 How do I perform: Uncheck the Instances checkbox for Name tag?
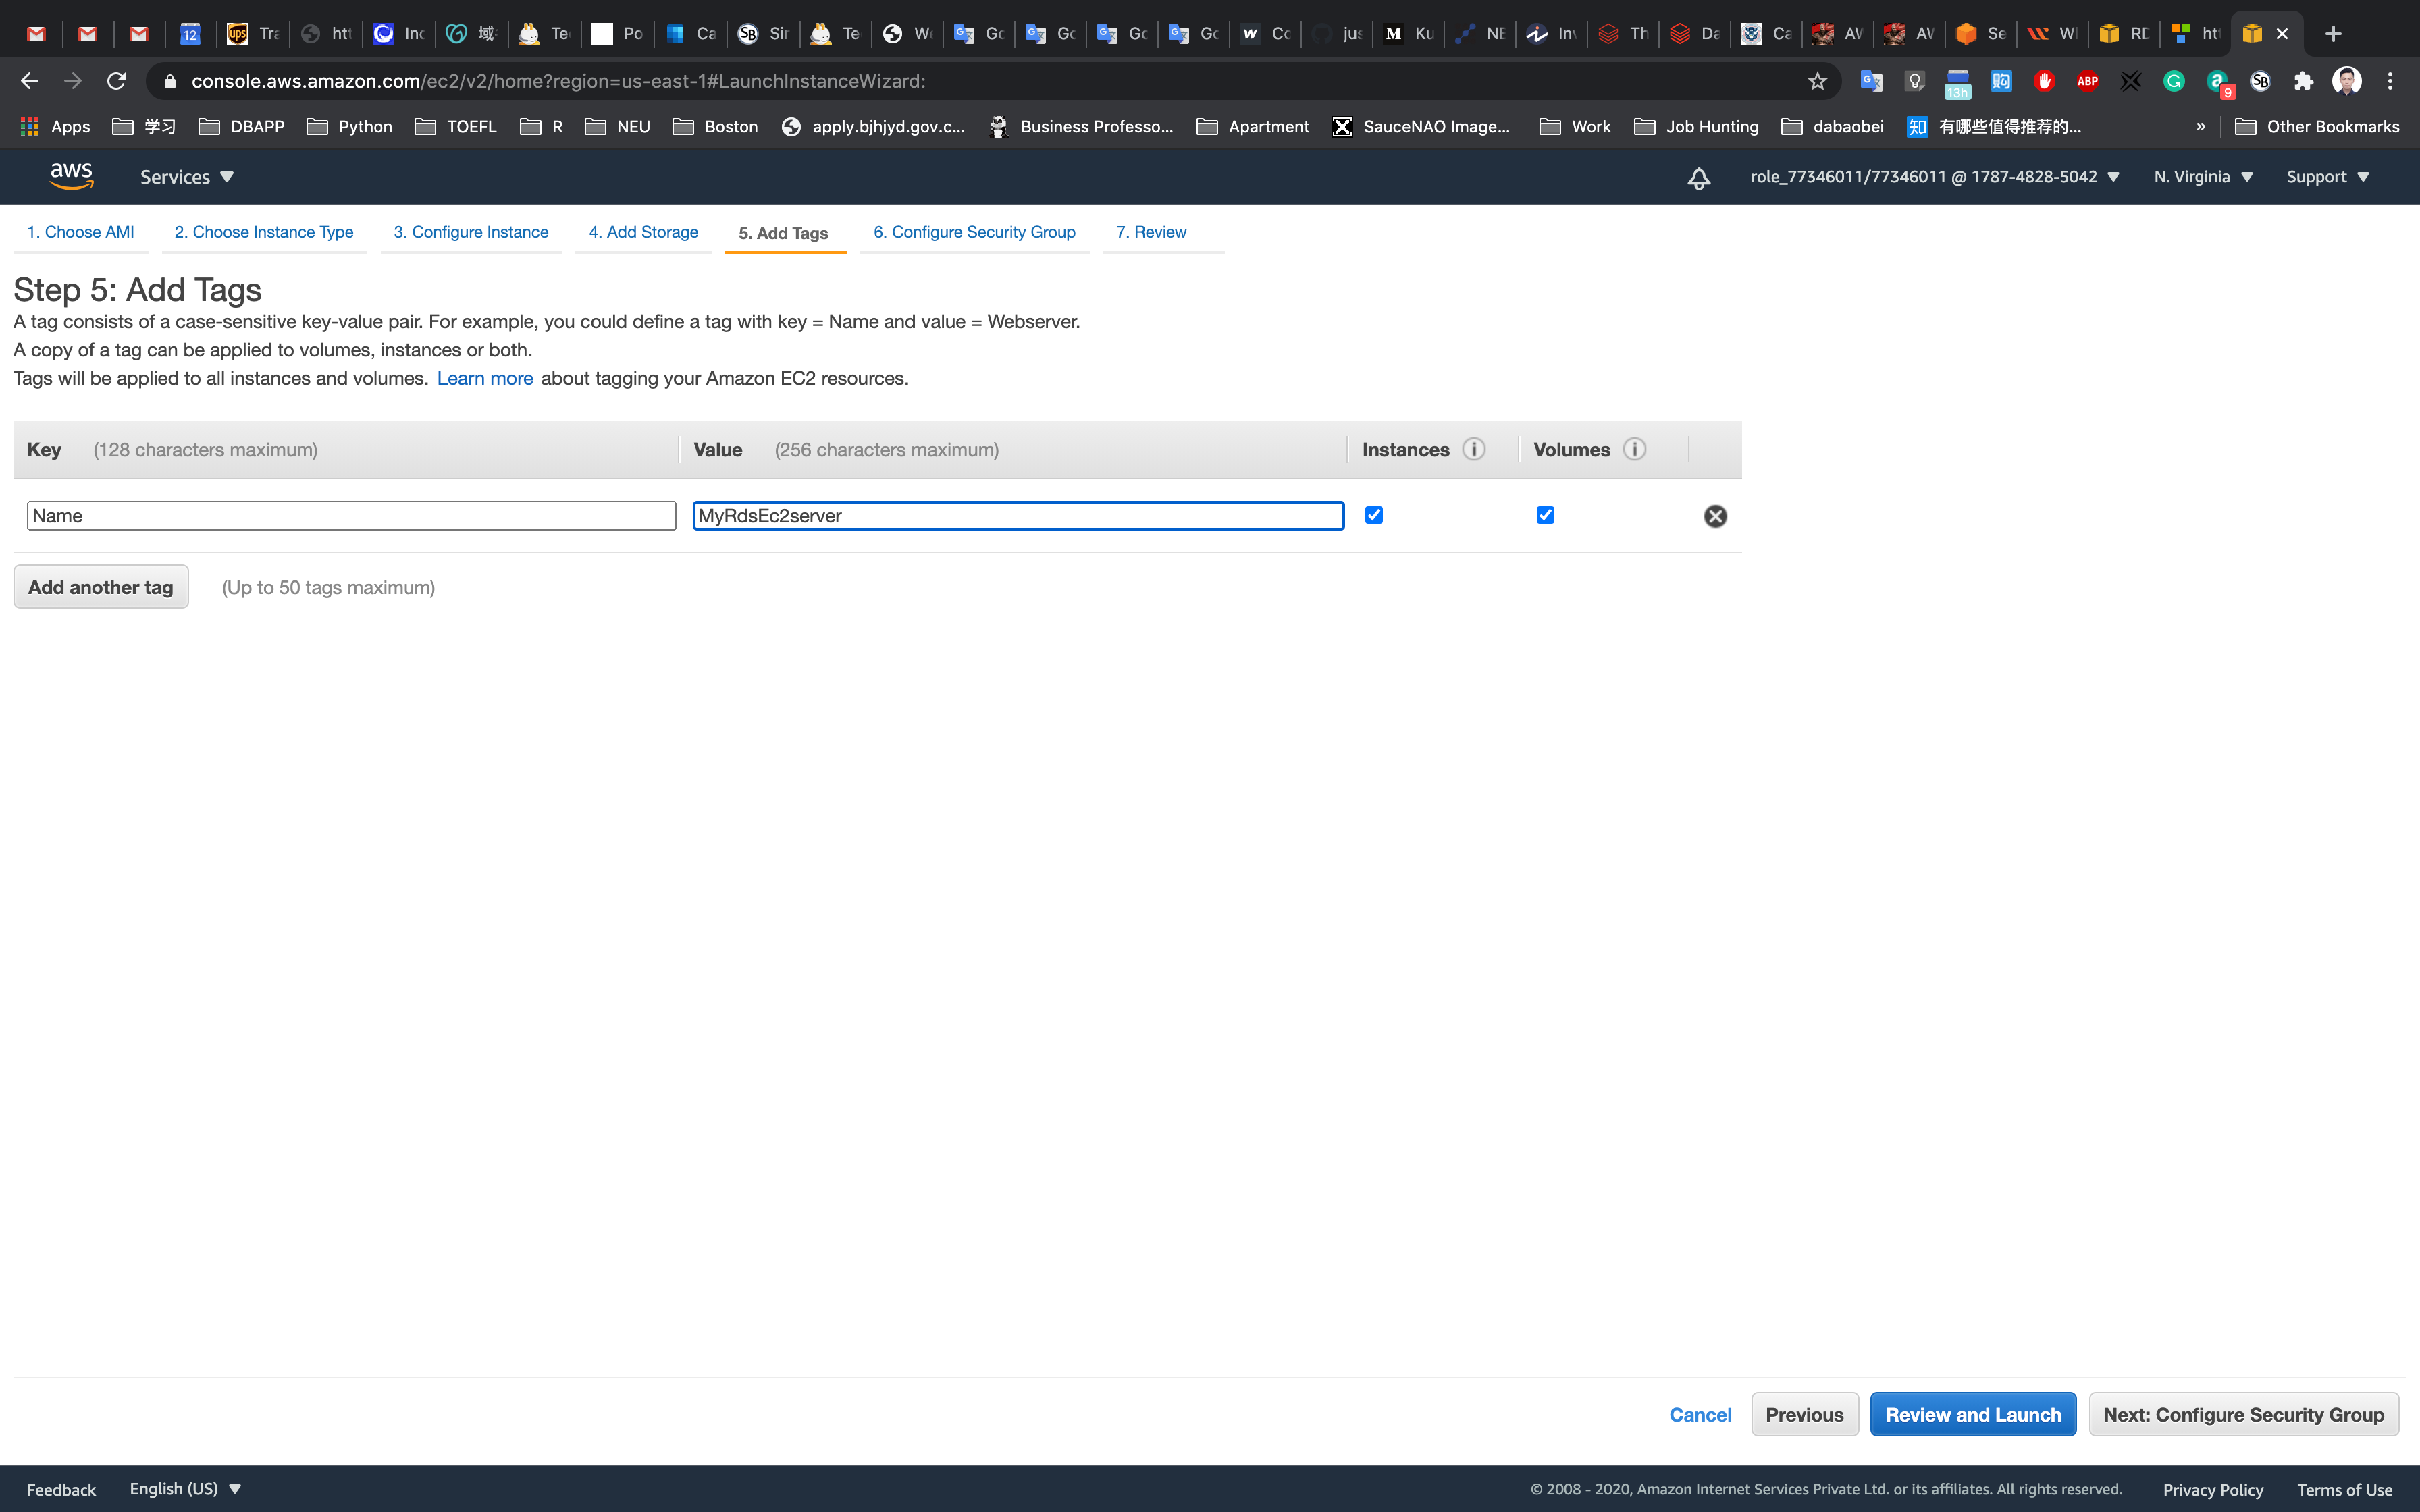pos(1374,515)
